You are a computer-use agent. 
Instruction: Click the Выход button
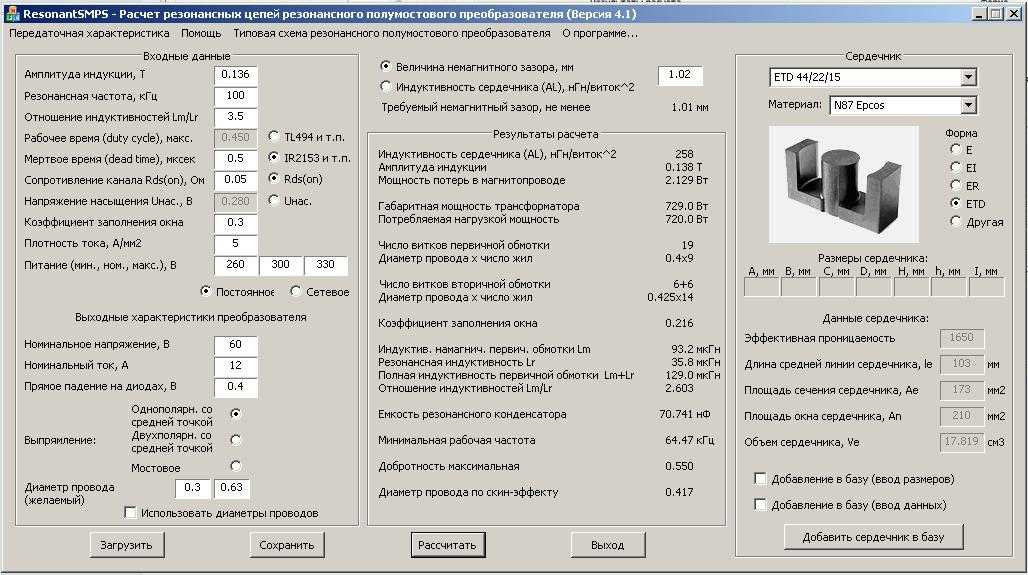tap(608, 545)
